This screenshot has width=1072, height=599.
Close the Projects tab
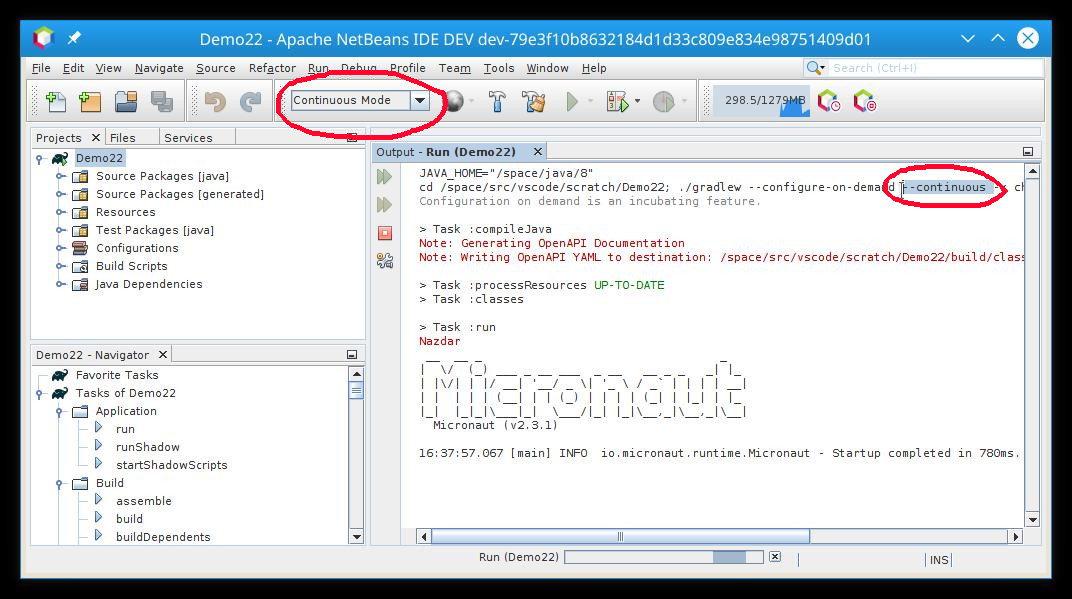(96, 137)
